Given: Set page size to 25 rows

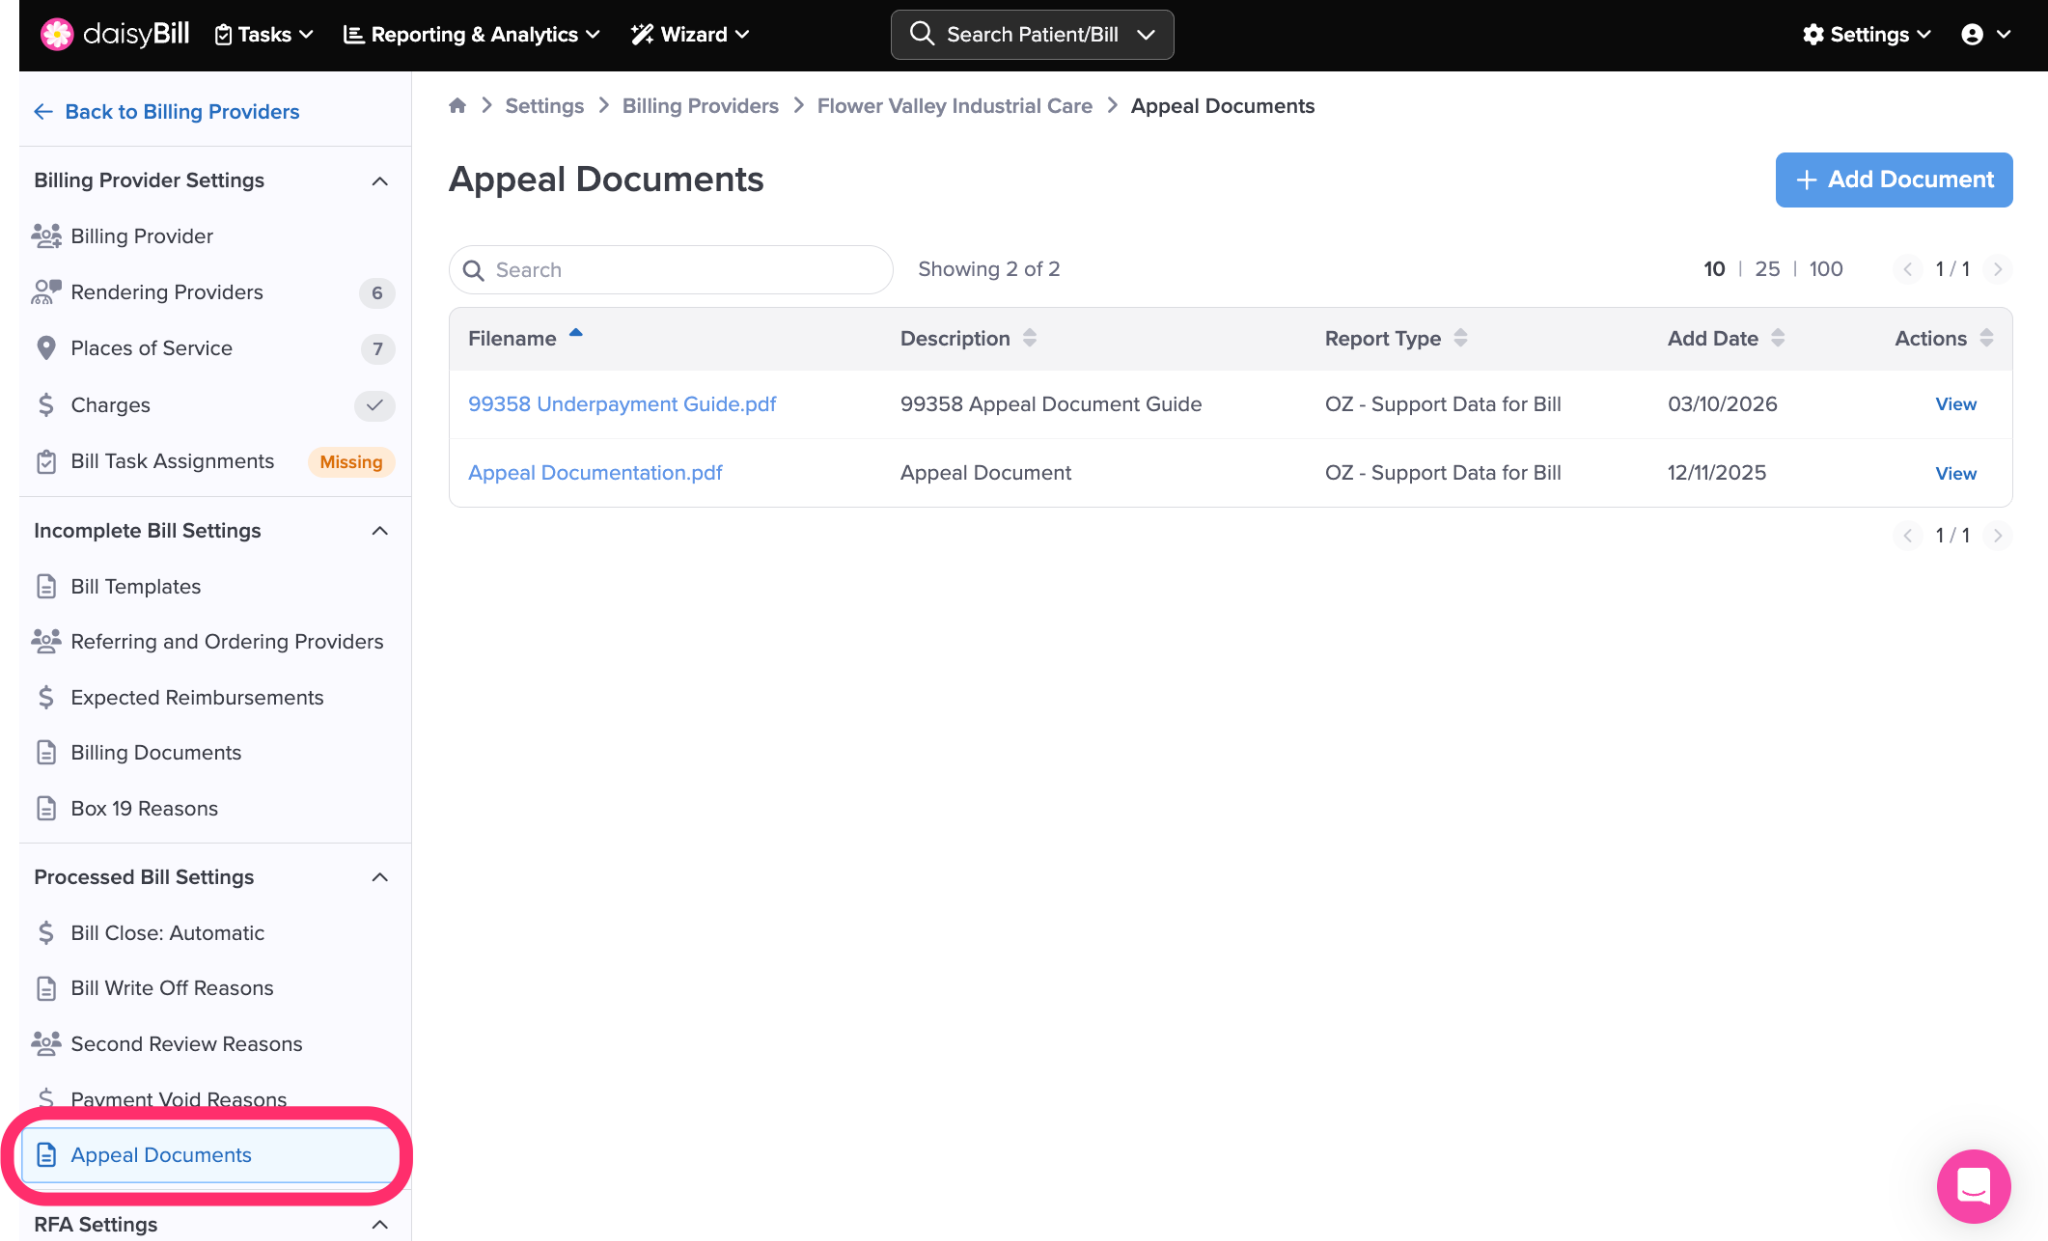Looking at the screenshot, I should click(x=1767, y=269).
